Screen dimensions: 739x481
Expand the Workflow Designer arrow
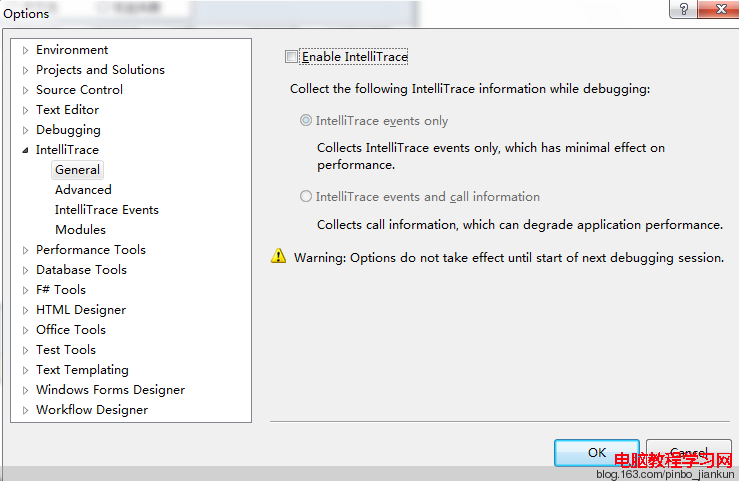click(x=25, y=410)
